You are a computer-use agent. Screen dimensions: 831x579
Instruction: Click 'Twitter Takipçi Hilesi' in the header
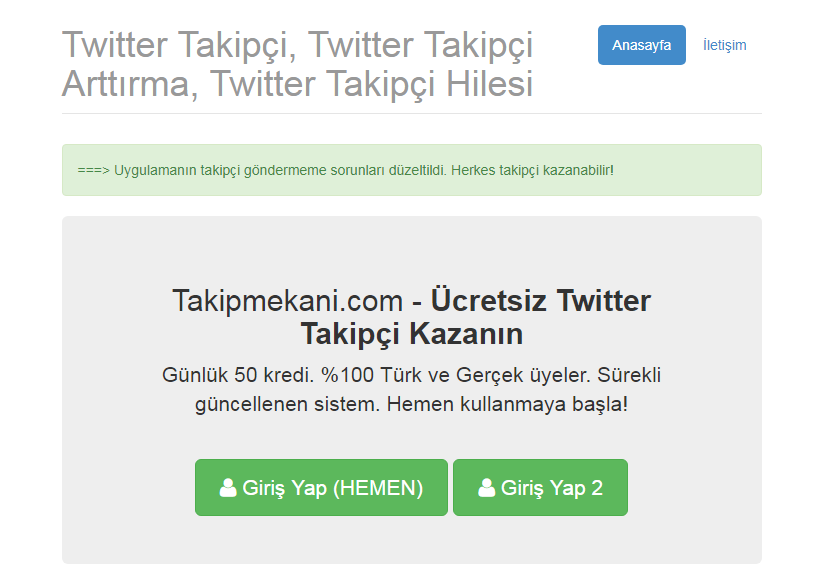point(371,84)
